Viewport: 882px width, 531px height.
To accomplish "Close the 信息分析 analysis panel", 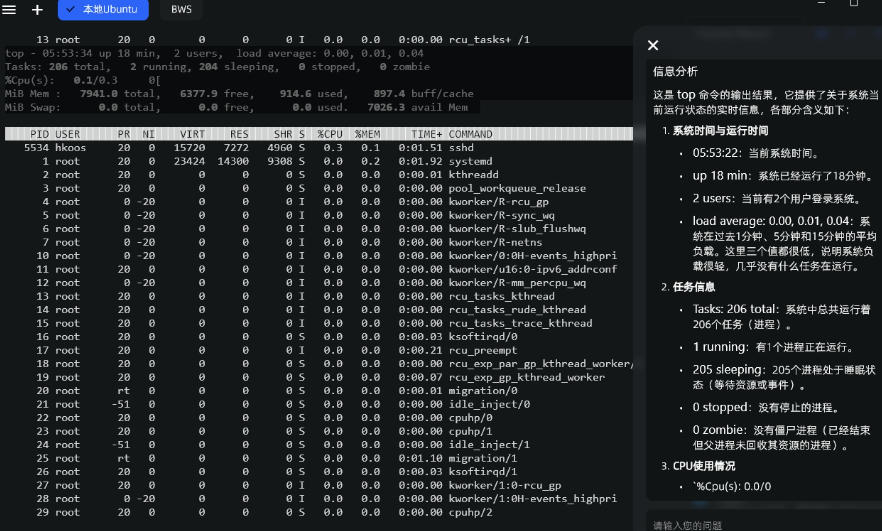I will pos(653,45).
